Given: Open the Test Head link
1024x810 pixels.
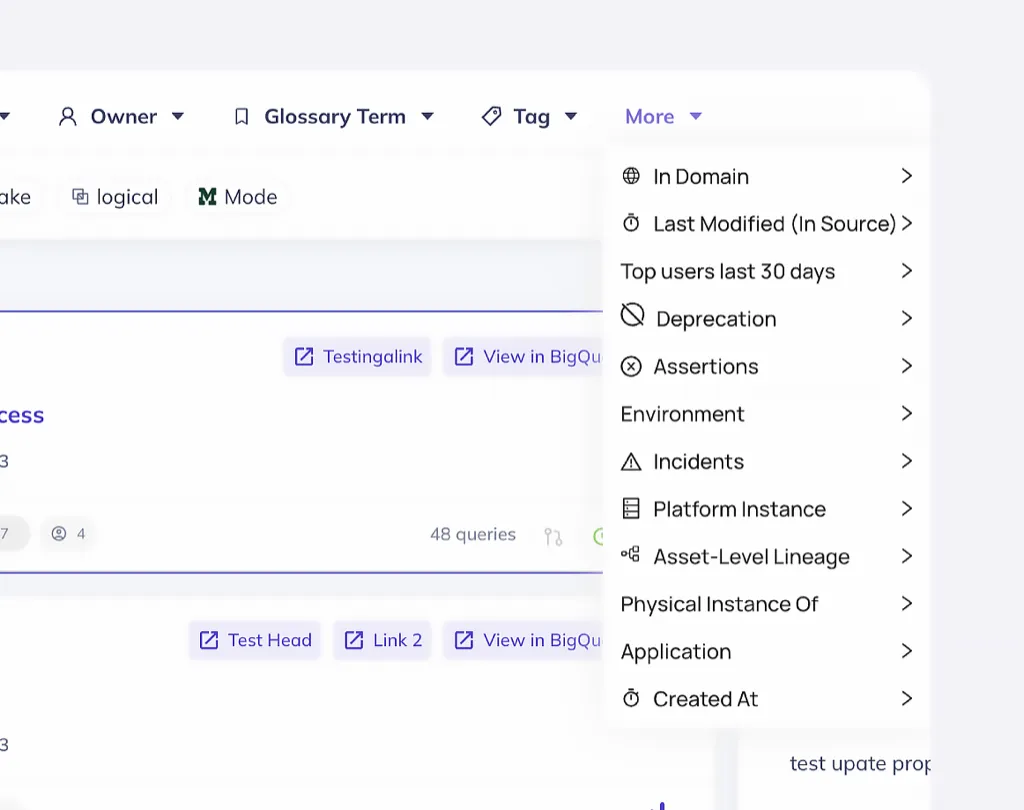Looking at the screenshot, I should [255, 640].
